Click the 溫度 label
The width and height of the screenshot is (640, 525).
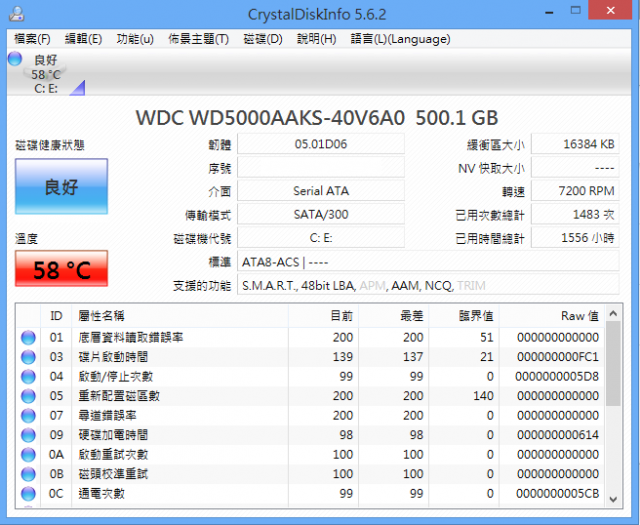click(27, 238)
